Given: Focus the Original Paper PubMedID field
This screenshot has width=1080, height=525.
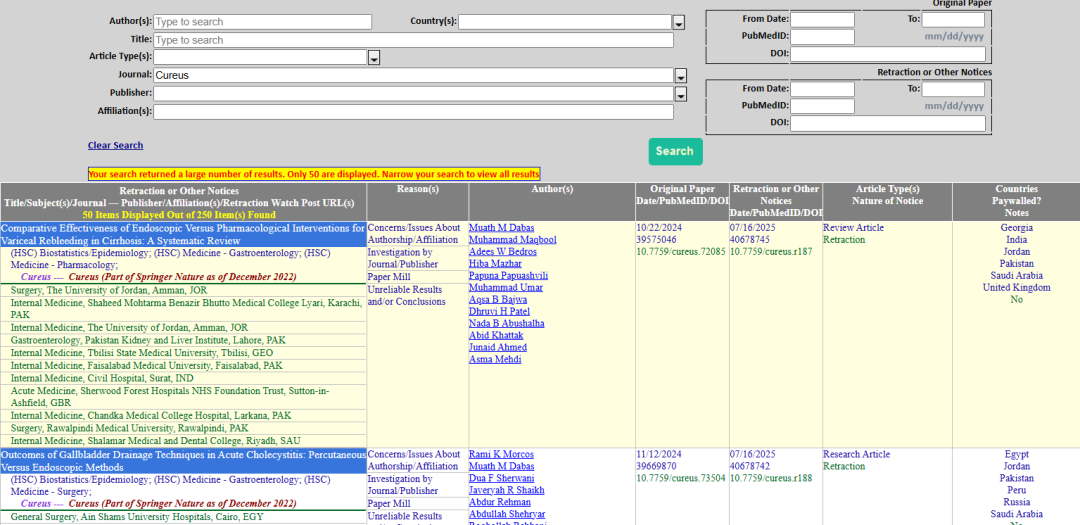Looking at the screenshot, I should (x=822, y=37).
